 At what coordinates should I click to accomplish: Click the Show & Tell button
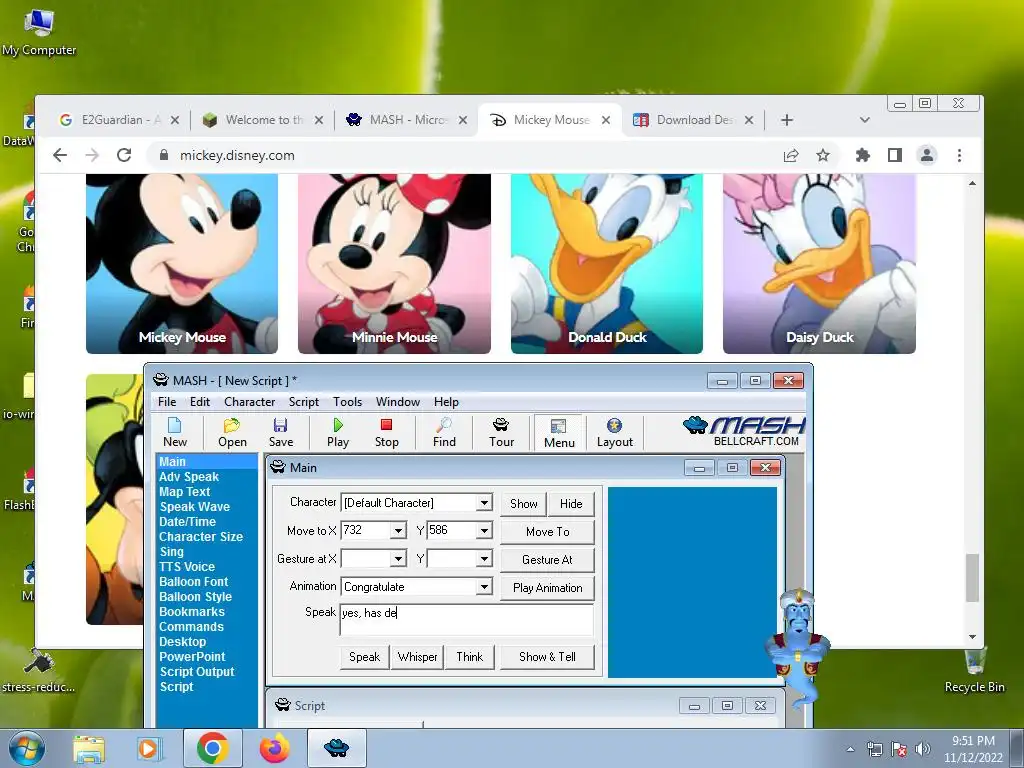(x=547, y=657)
